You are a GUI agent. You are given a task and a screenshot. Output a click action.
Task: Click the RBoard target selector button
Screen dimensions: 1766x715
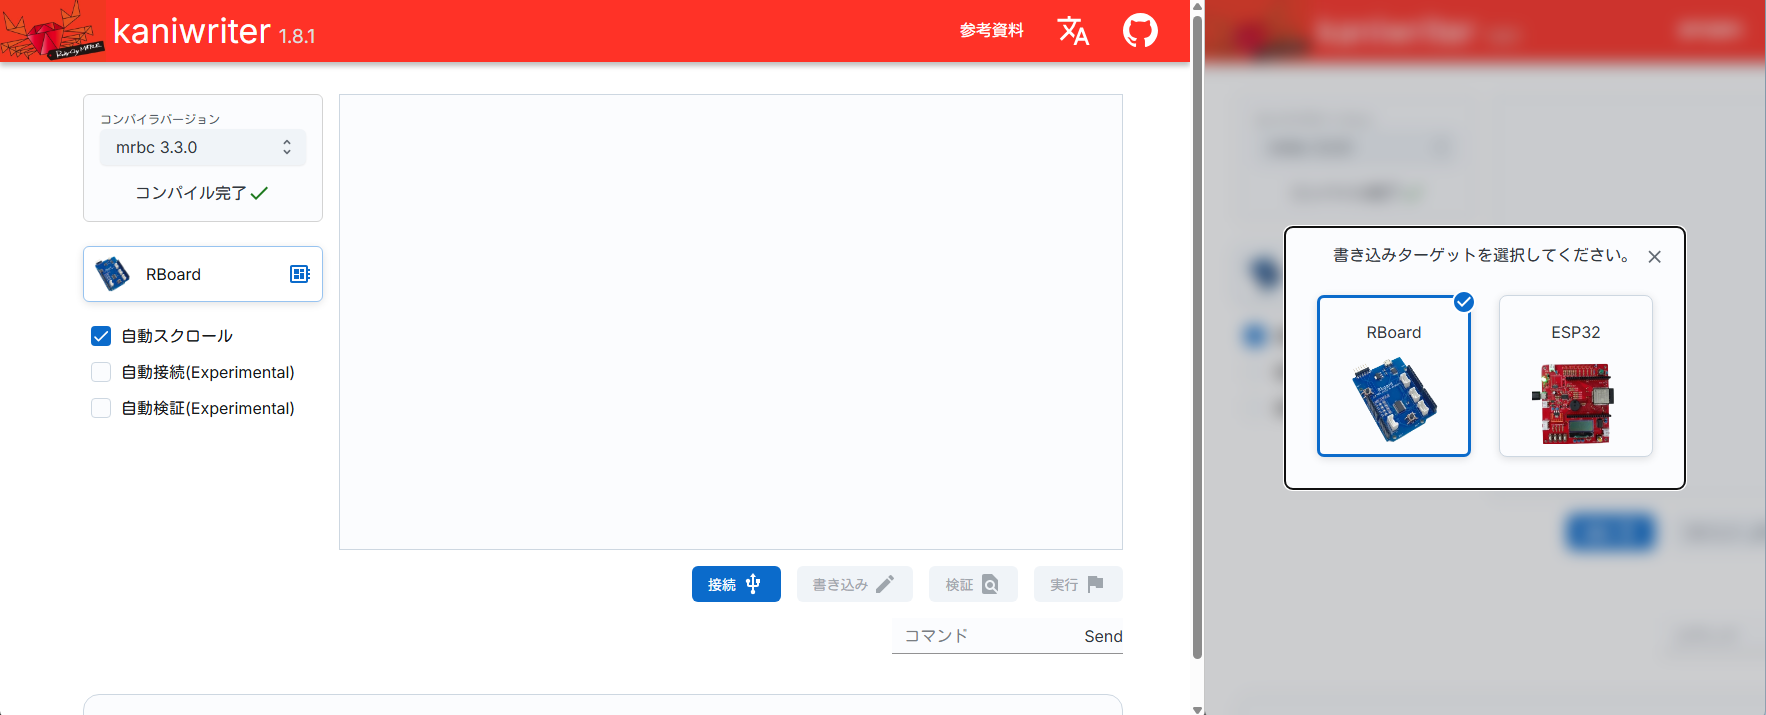point(203,274)
